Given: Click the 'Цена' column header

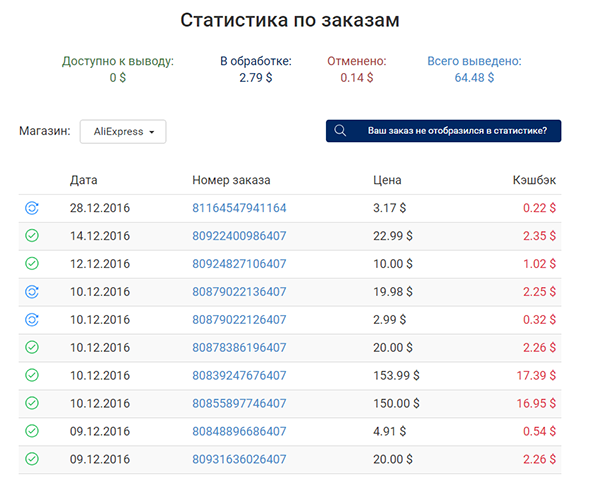Looking at the screenshot, I should [x=386, y=181].
